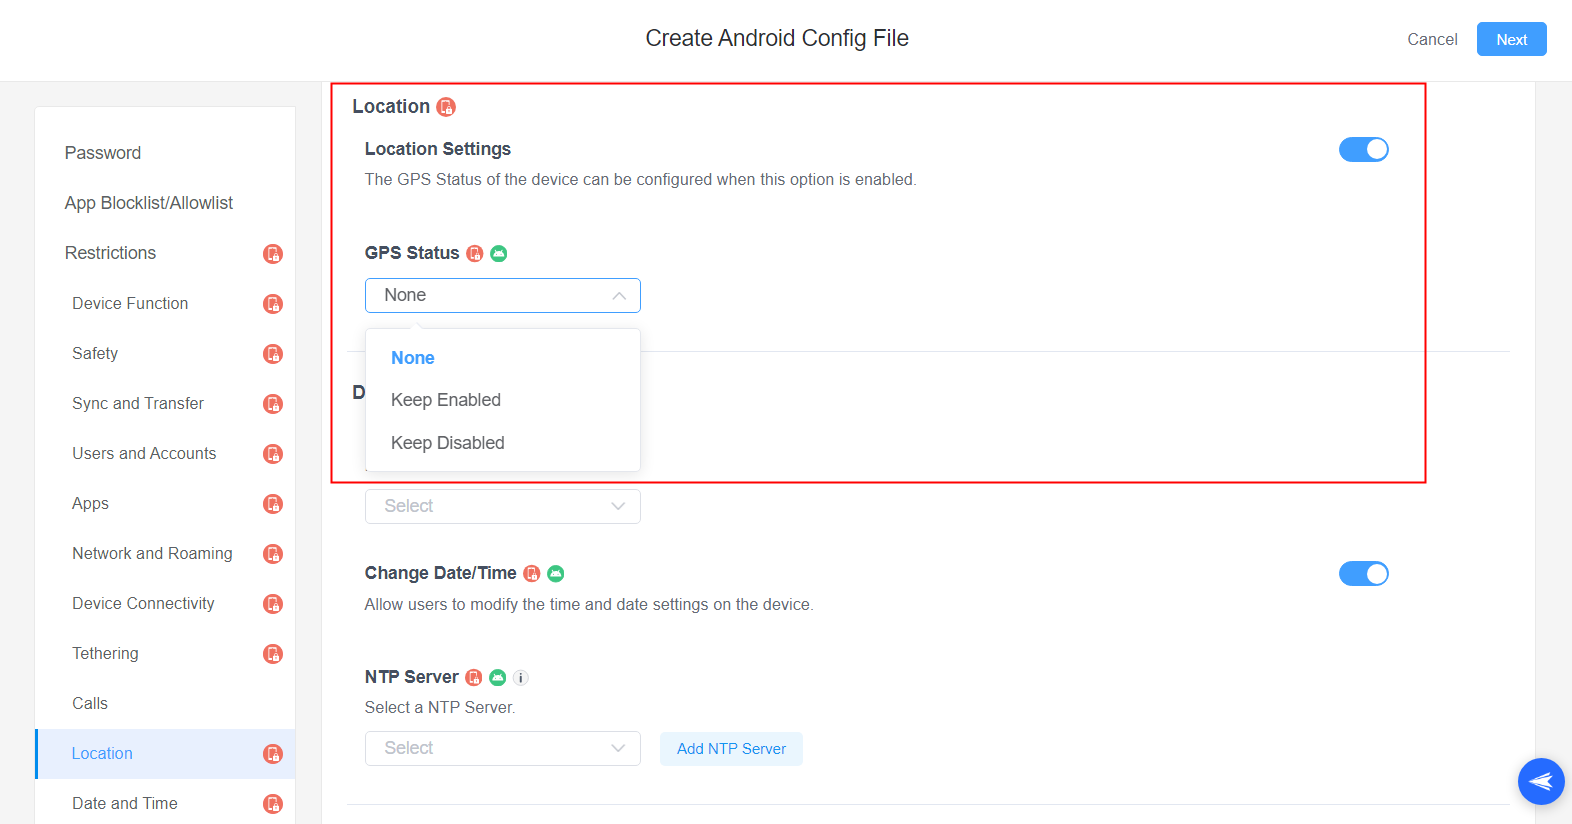Click the Next button

(1511, 39)
